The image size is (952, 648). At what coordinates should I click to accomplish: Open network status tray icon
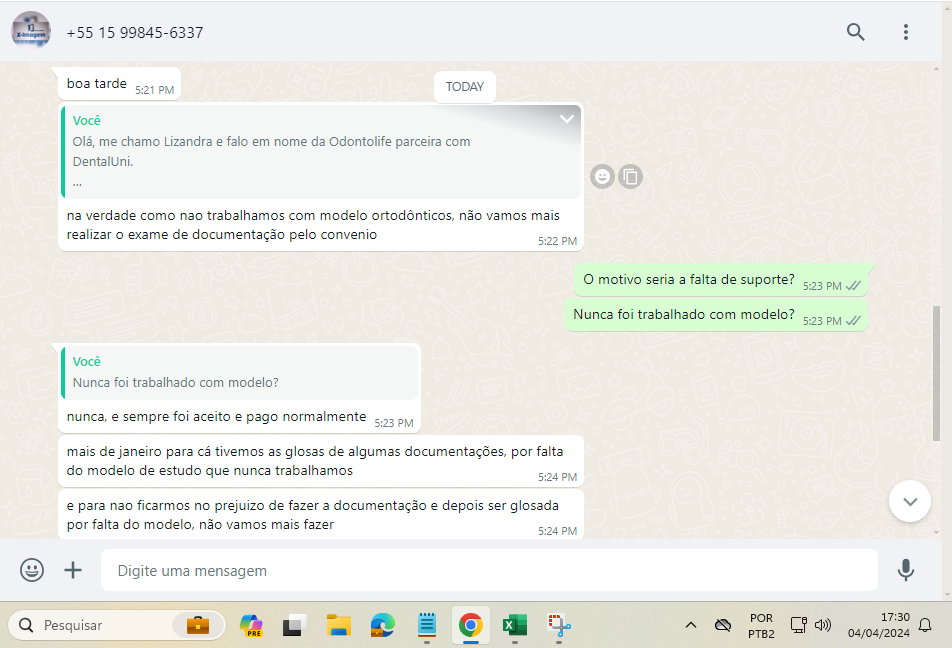click(798, 625)
